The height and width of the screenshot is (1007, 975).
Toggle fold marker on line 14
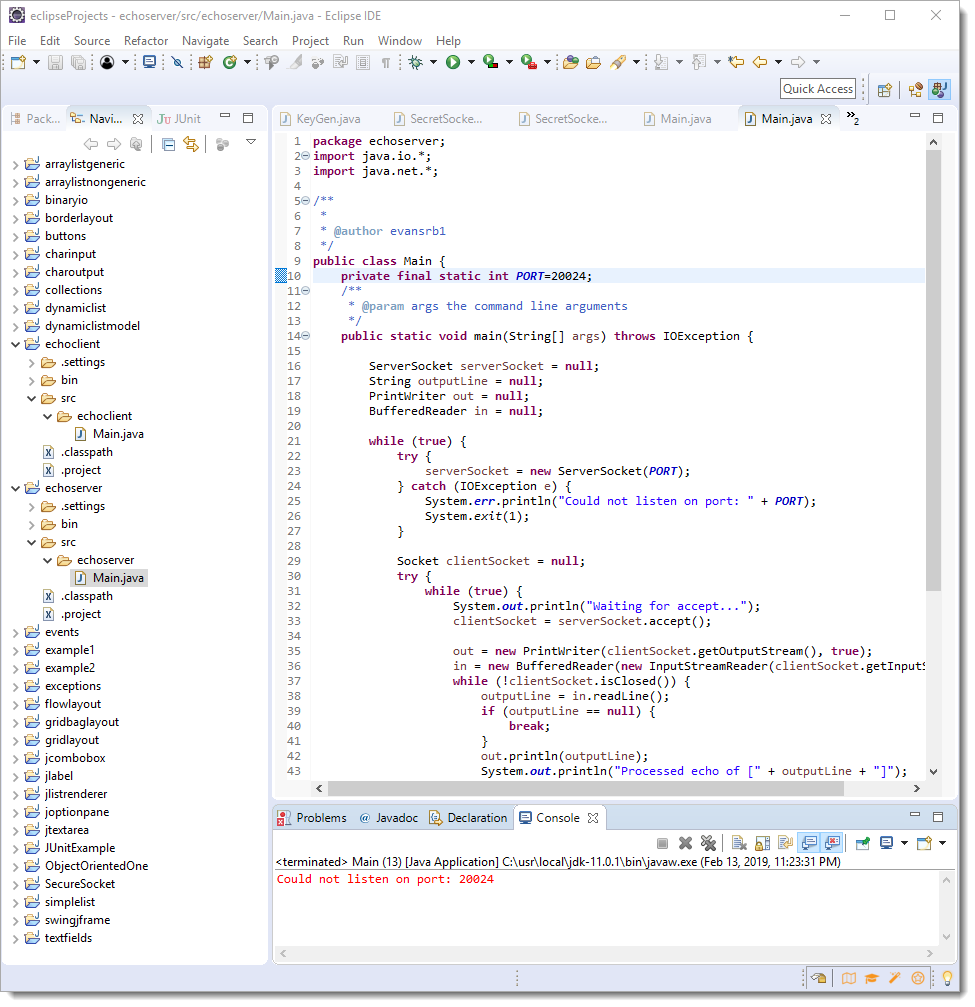pyautogui.click(x=306, y=336)
